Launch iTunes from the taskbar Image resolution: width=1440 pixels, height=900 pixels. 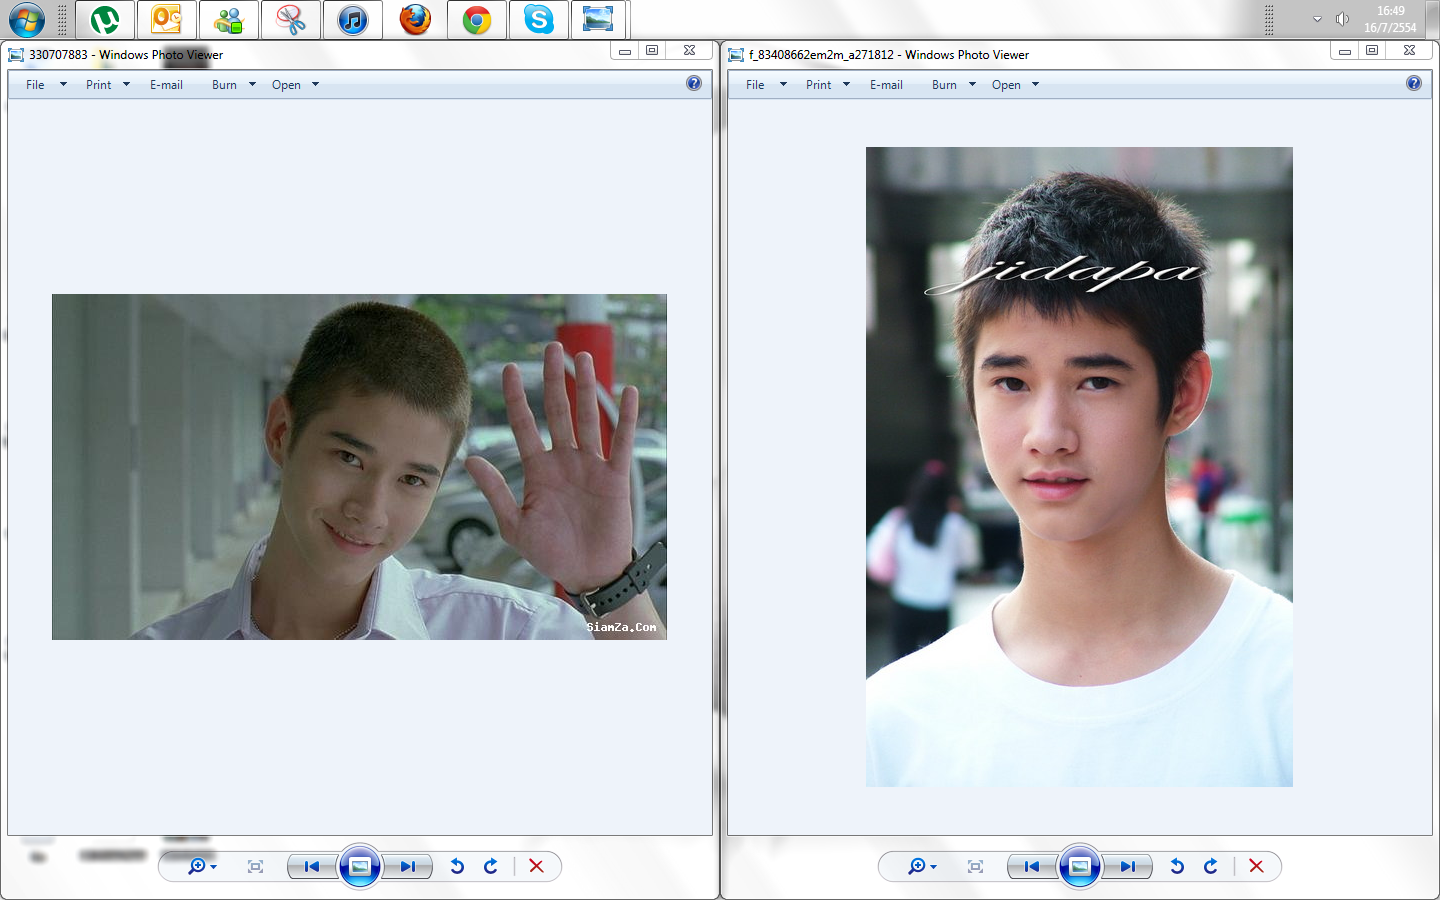[353, 20]
